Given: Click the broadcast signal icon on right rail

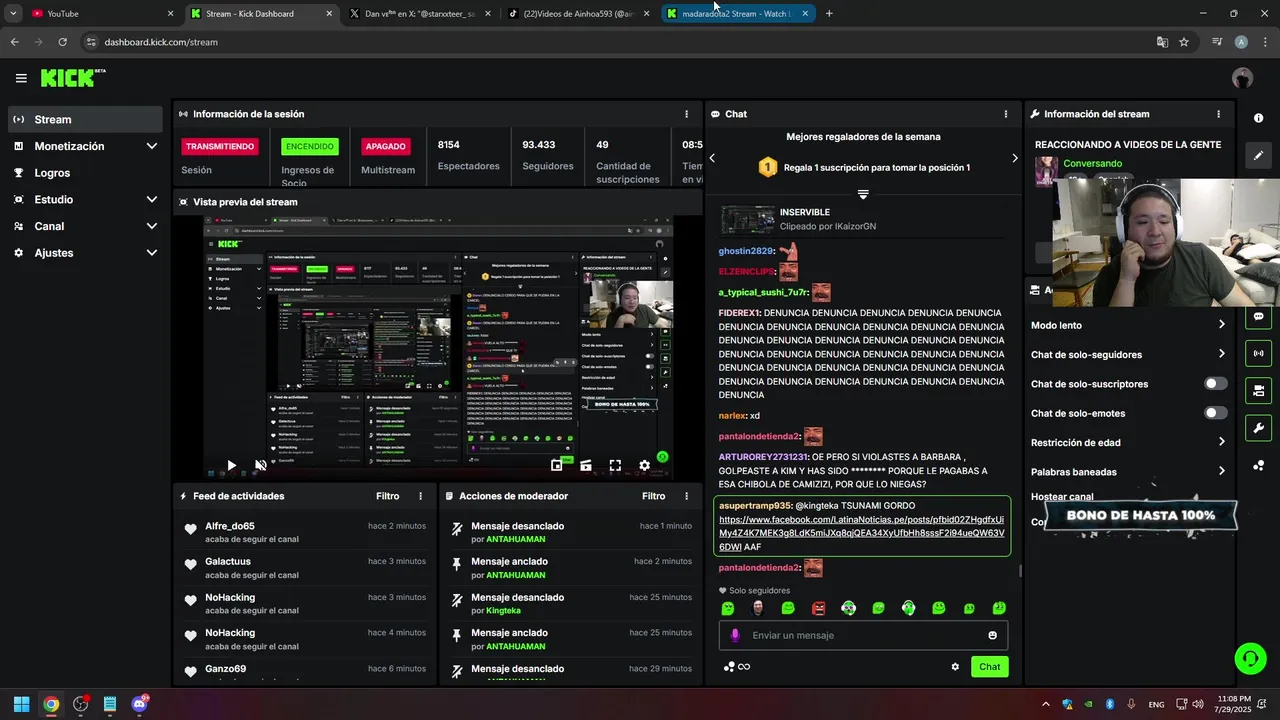Looking at the screenshot, I should pyautogui.click(x=1258, y=353).
